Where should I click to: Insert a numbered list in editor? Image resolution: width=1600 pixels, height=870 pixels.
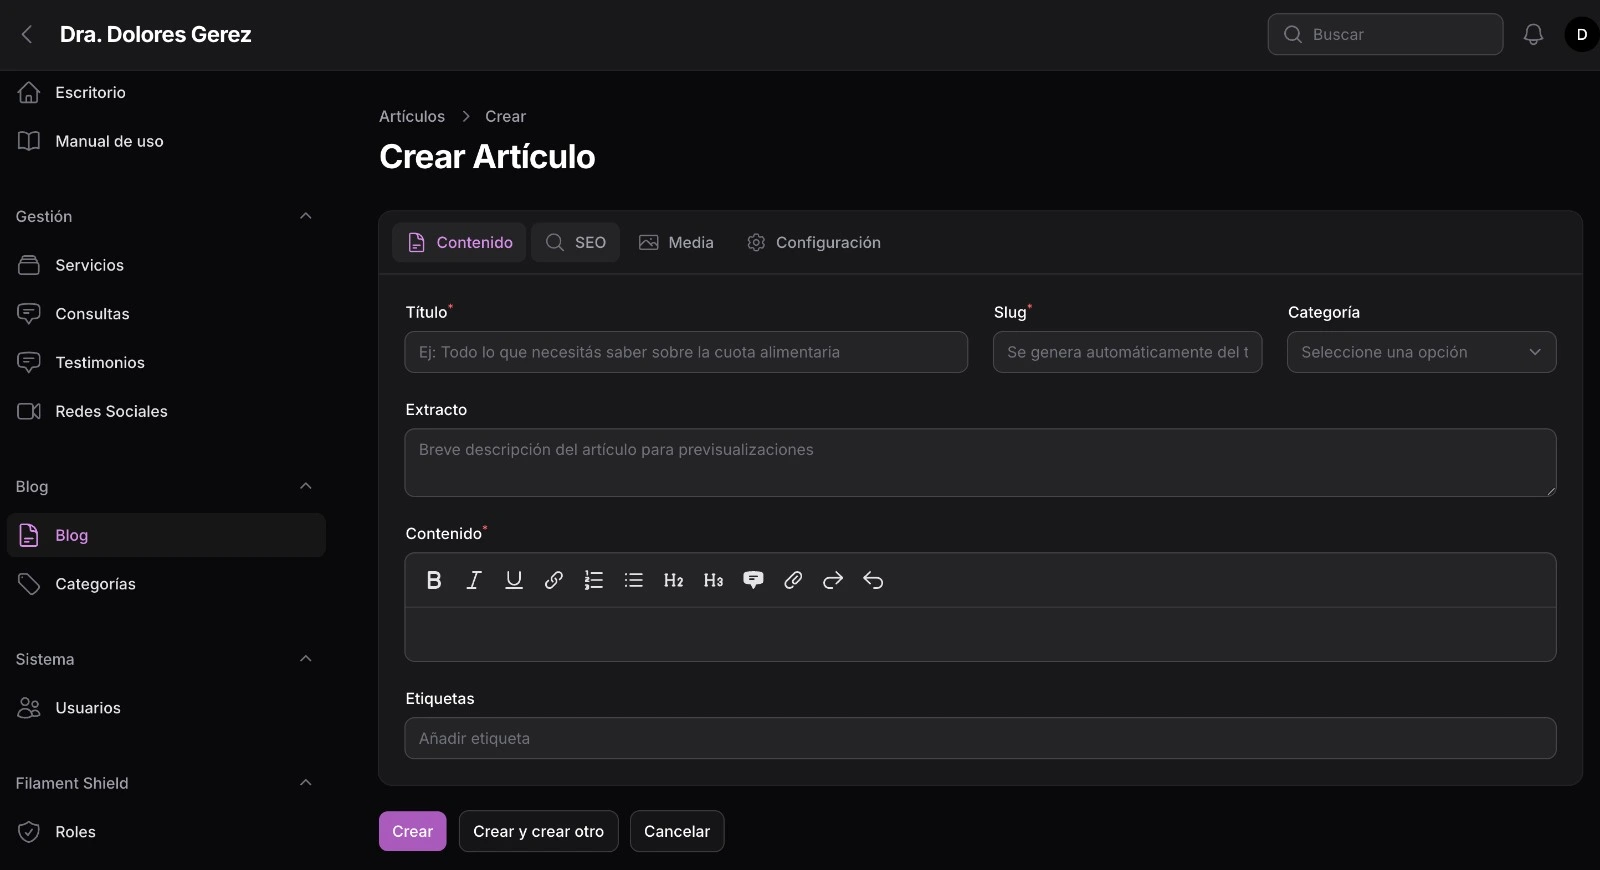click(594, 580)
